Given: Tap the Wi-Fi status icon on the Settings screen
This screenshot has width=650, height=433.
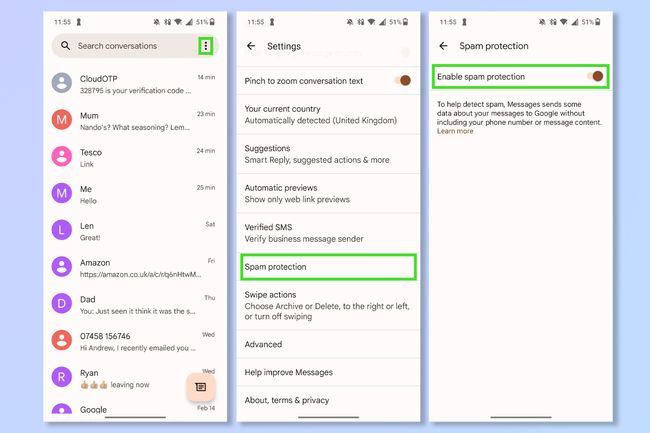Looking at the screenshot, I should [x=371, y=22].
